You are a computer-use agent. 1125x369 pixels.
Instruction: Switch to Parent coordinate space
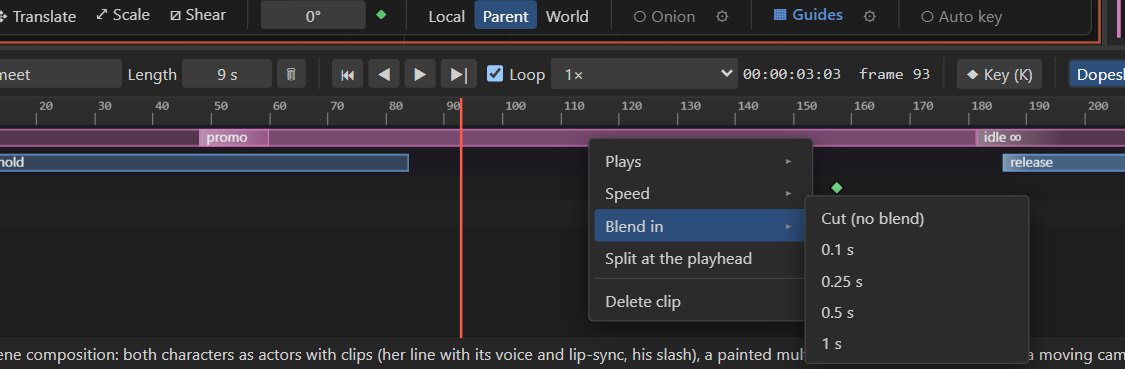pos(506,17)
